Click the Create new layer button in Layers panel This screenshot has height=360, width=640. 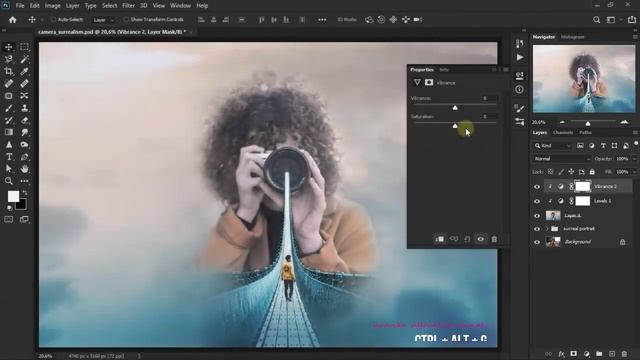[611, 354]
